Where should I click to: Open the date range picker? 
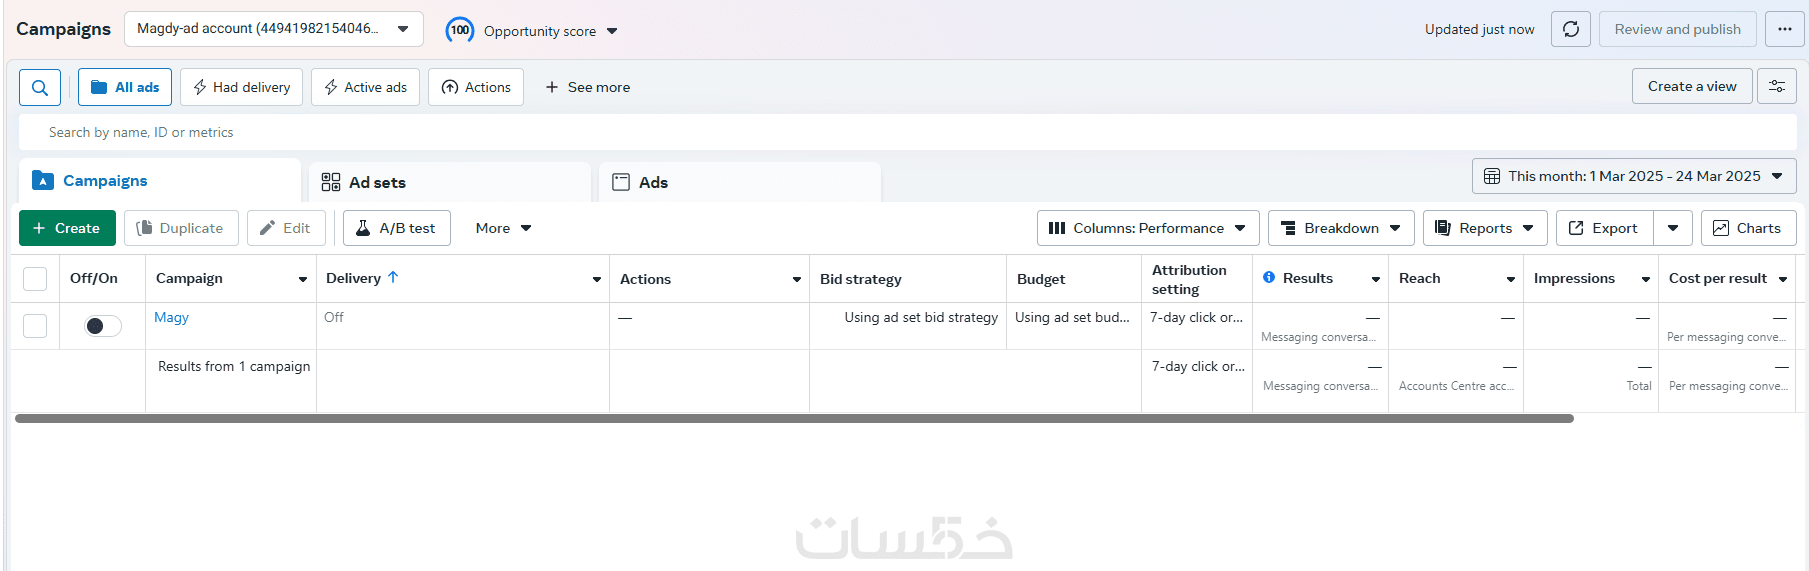click(x=1634, y=176)
